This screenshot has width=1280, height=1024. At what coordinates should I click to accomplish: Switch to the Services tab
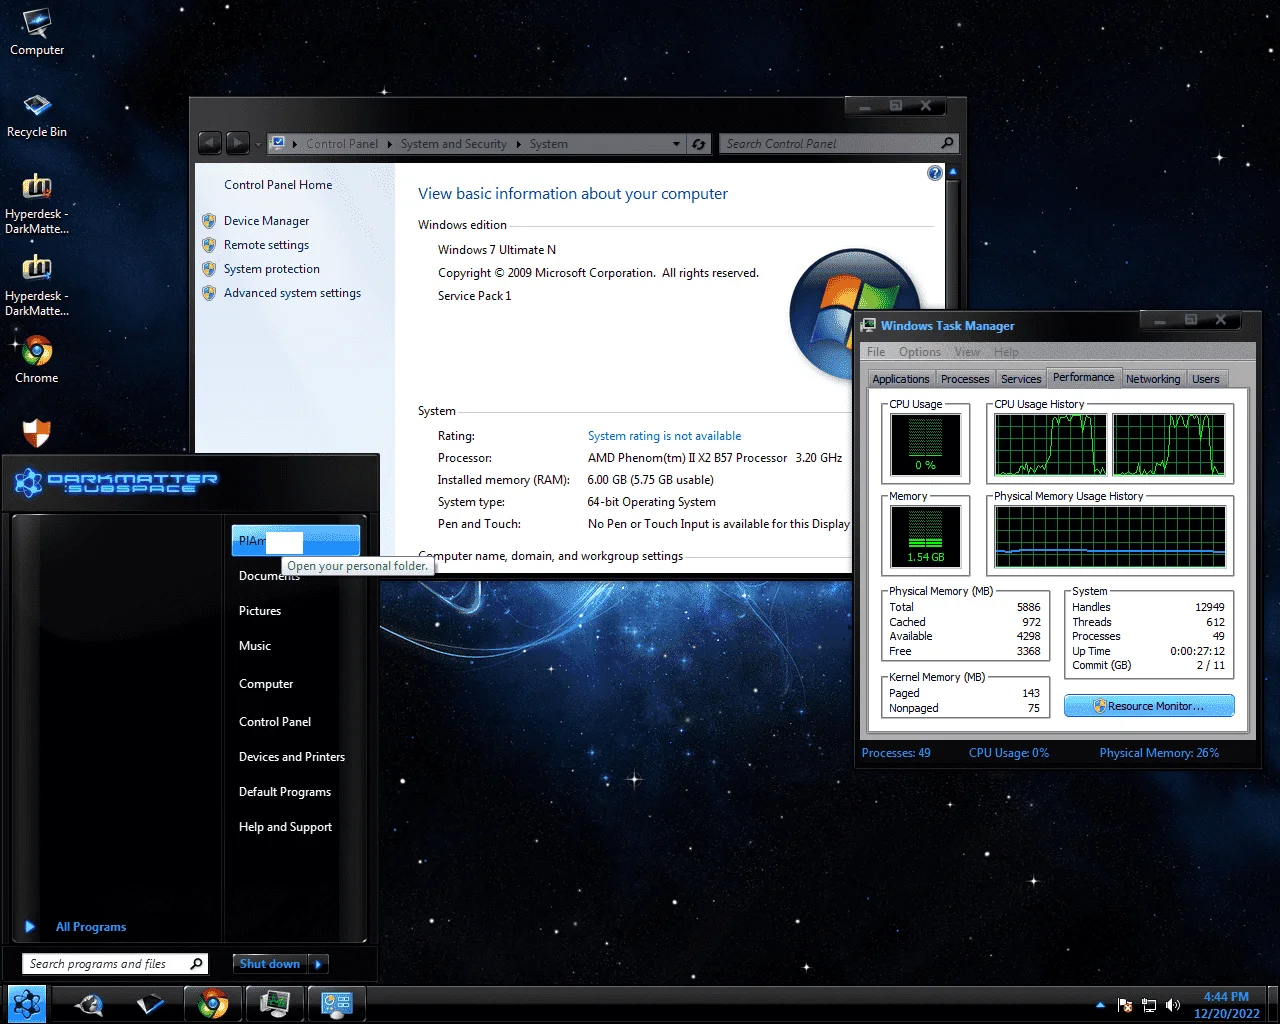1021,379
